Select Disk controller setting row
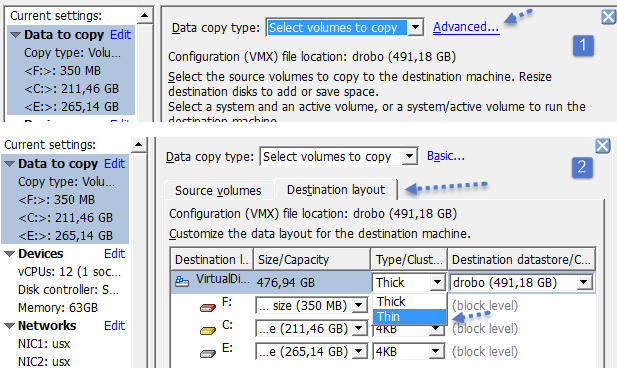 (69, 290)
